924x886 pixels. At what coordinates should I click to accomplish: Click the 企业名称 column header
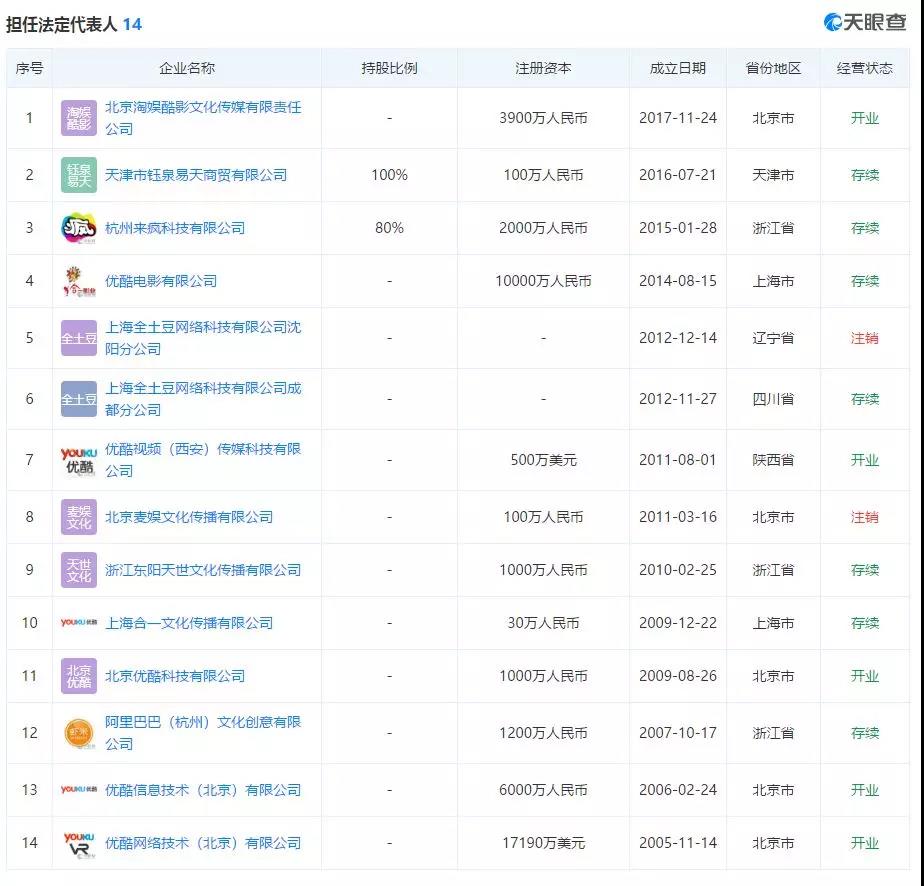click(187, 68)
